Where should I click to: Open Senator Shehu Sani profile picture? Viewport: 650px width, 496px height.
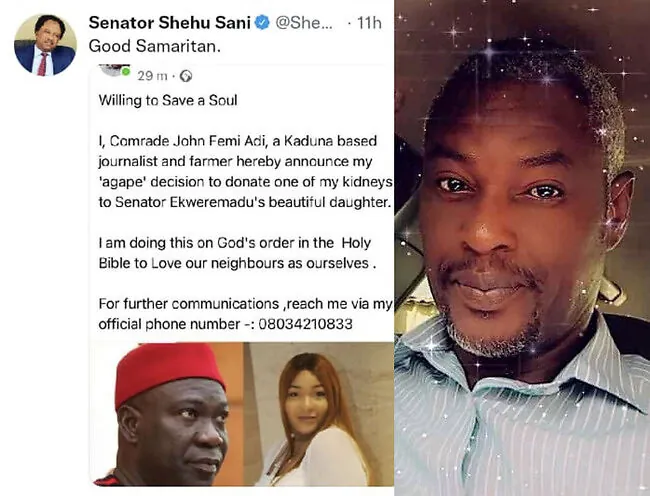[45, 45]
